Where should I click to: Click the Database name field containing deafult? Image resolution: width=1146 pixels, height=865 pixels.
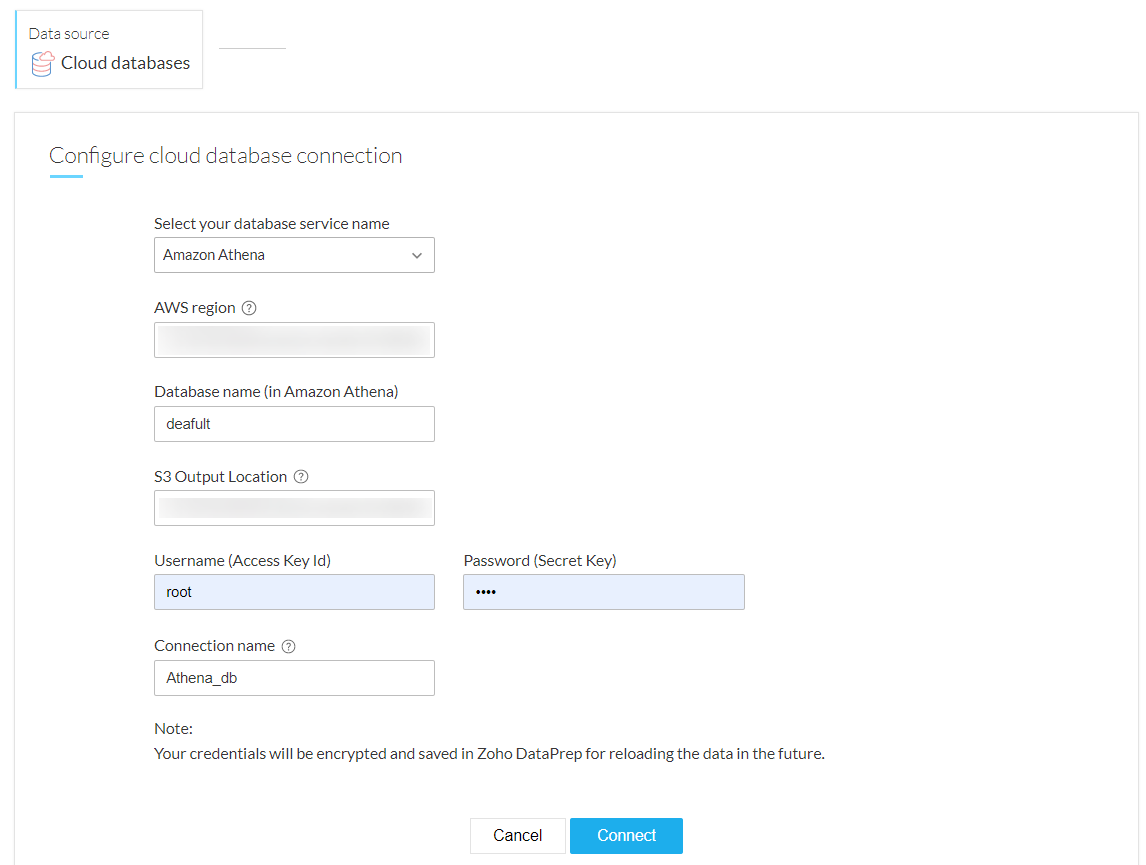point(294,424)
